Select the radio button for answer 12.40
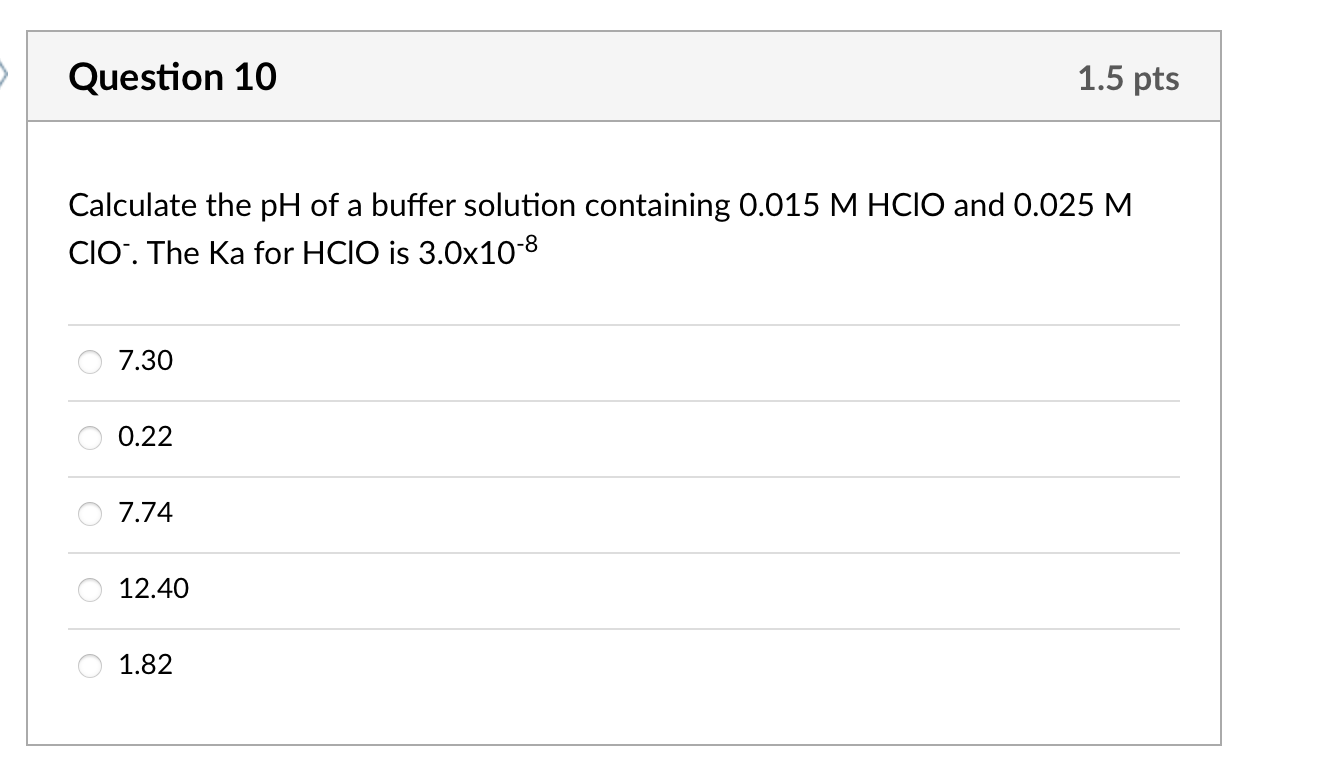This screenshot has height=772, width=1338. (x=89, y=590)
